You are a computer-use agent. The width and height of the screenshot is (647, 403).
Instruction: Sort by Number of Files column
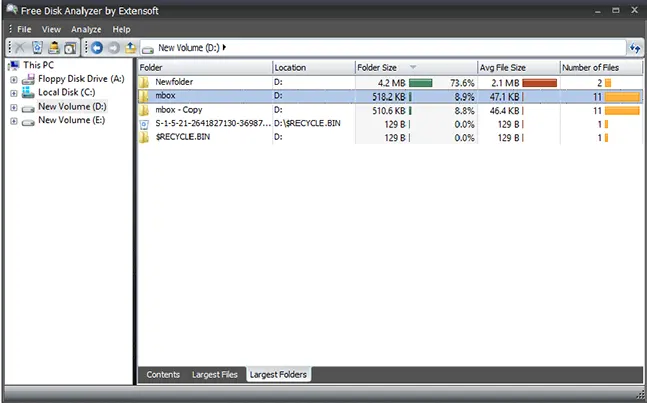(601, 68)
